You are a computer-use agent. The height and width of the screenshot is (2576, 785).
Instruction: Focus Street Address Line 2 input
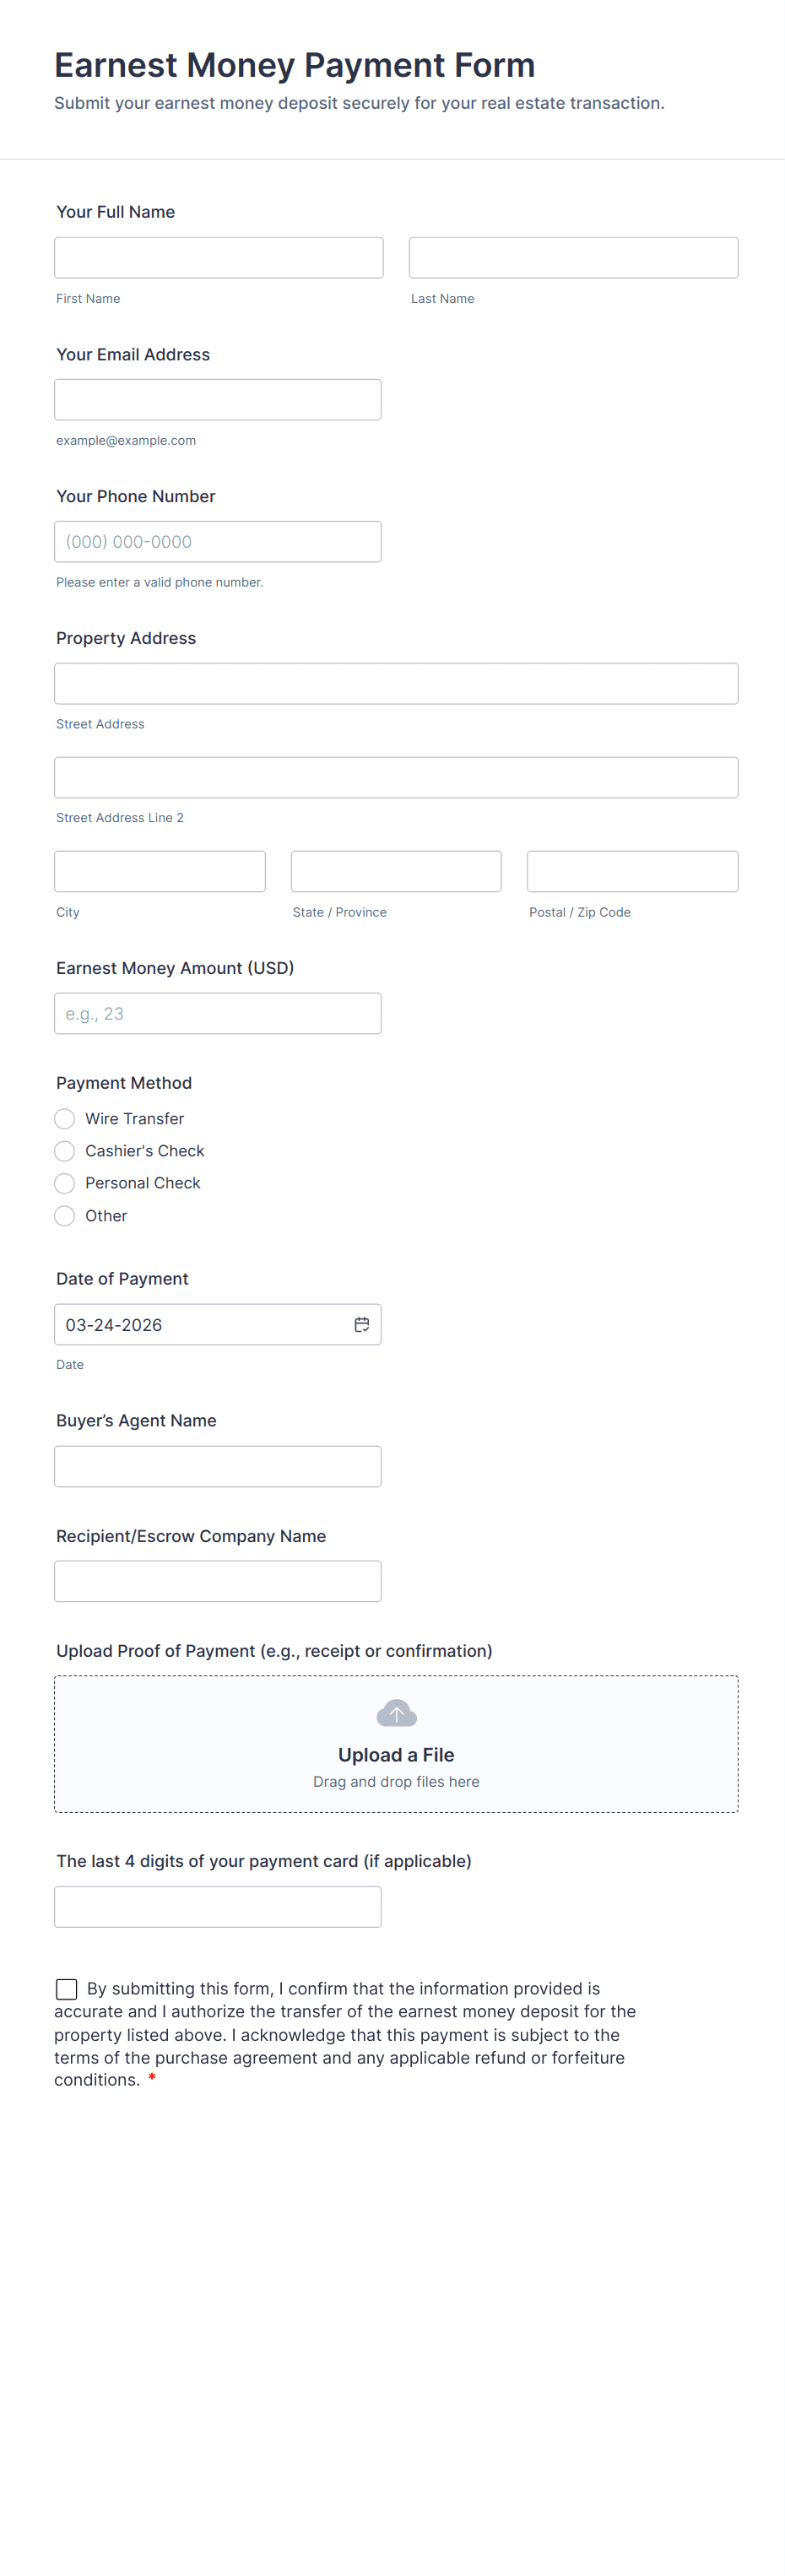(396, 778)
